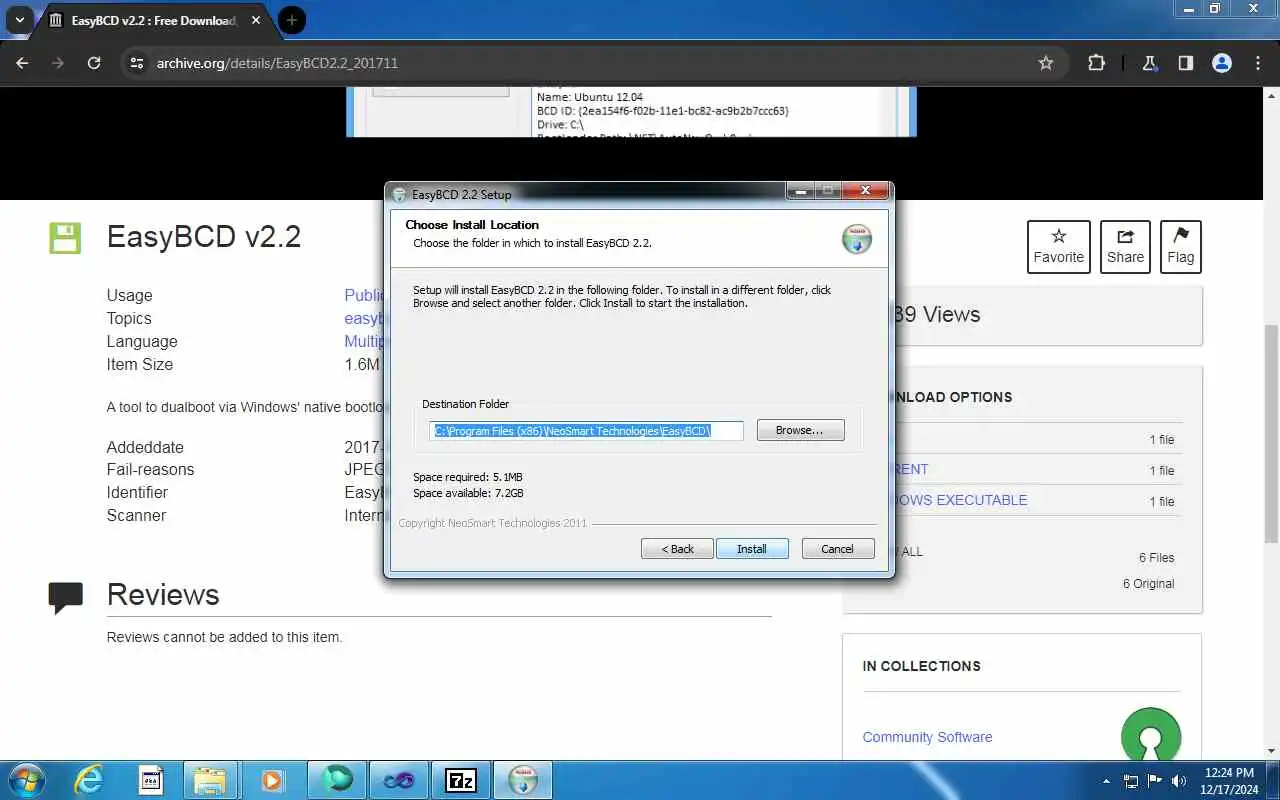
Task: Show hidden system tray icons
Action: (1106, 781)
